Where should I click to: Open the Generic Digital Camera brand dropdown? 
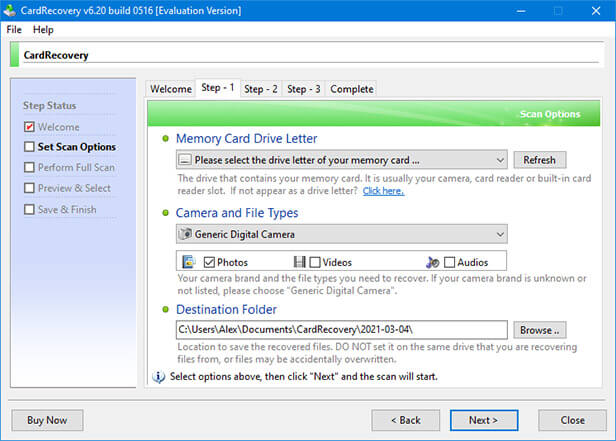(x=341, y=234)
